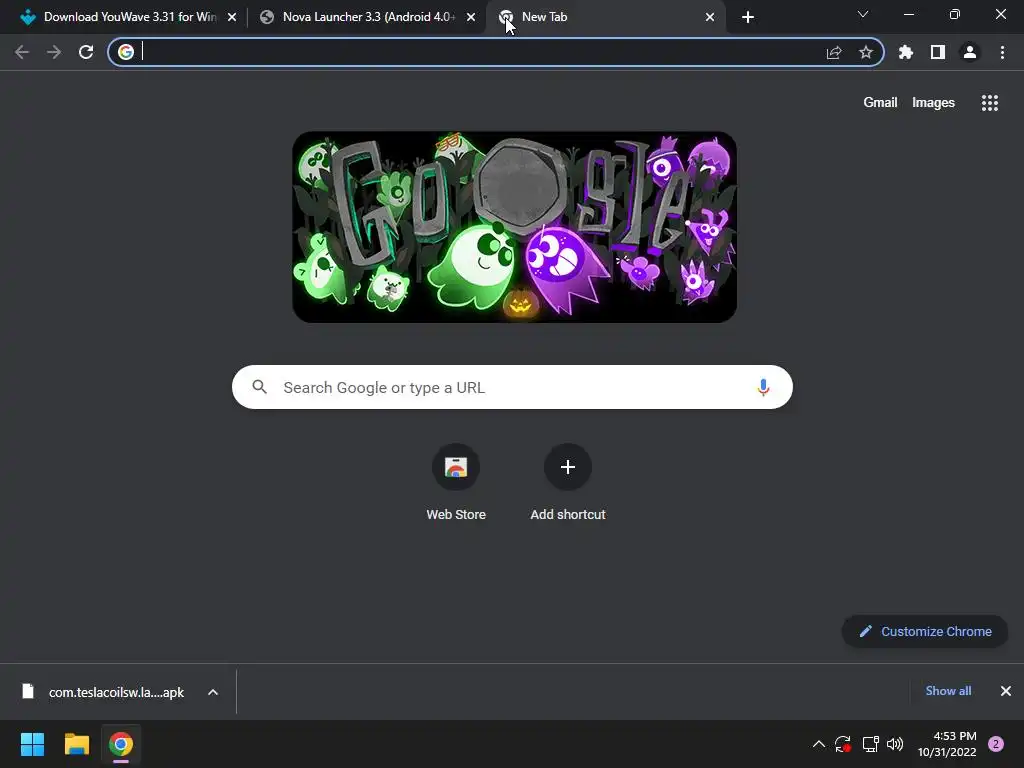Share this page via share icon

point(834,52)
